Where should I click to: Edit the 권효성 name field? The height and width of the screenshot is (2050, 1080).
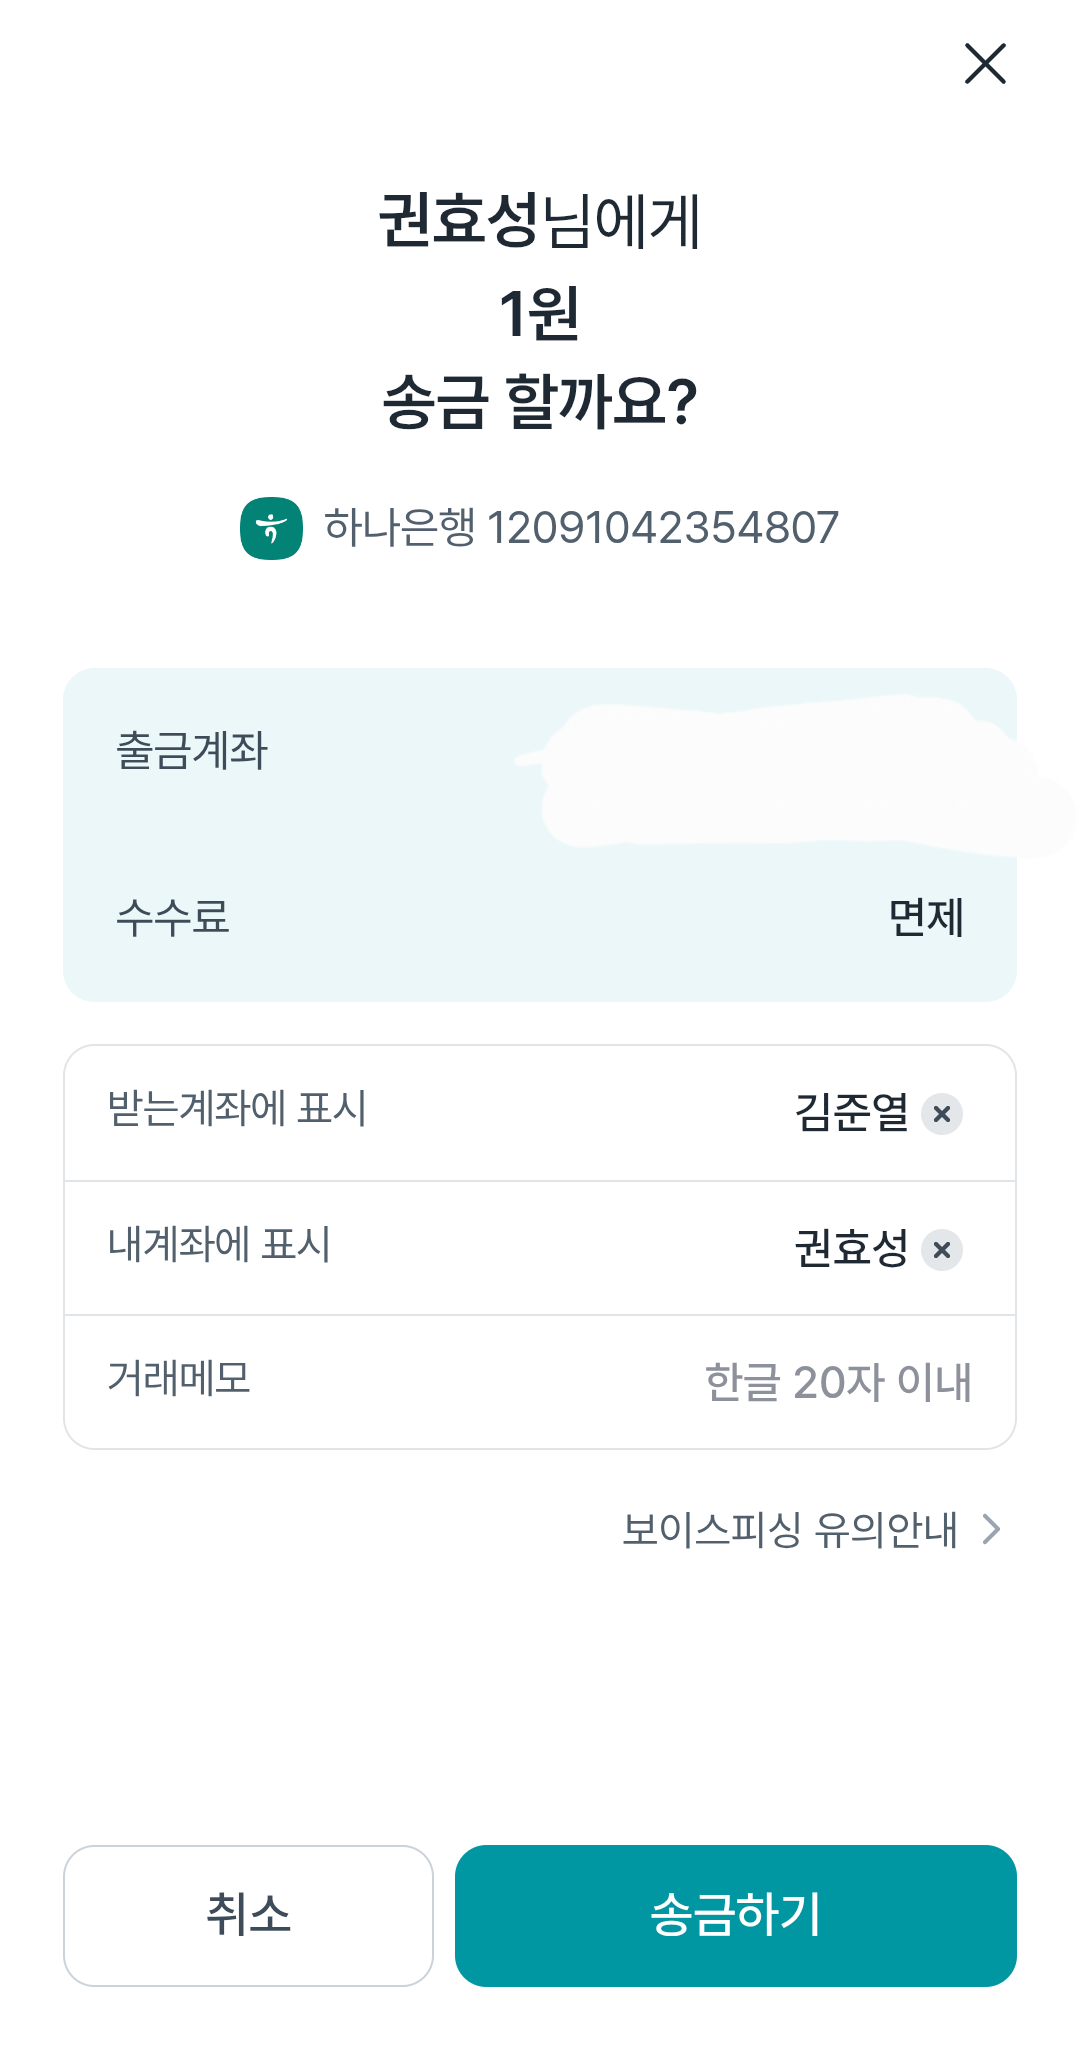851,1249
